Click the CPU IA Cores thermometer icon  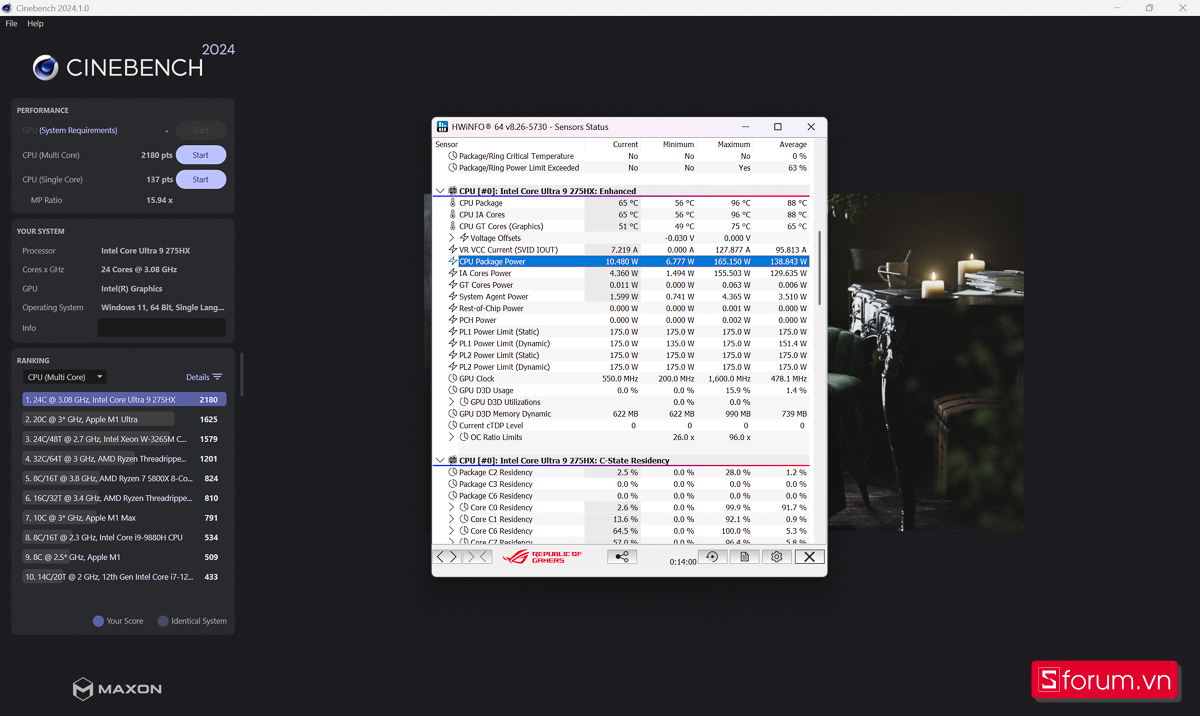(x=452, y=215)
